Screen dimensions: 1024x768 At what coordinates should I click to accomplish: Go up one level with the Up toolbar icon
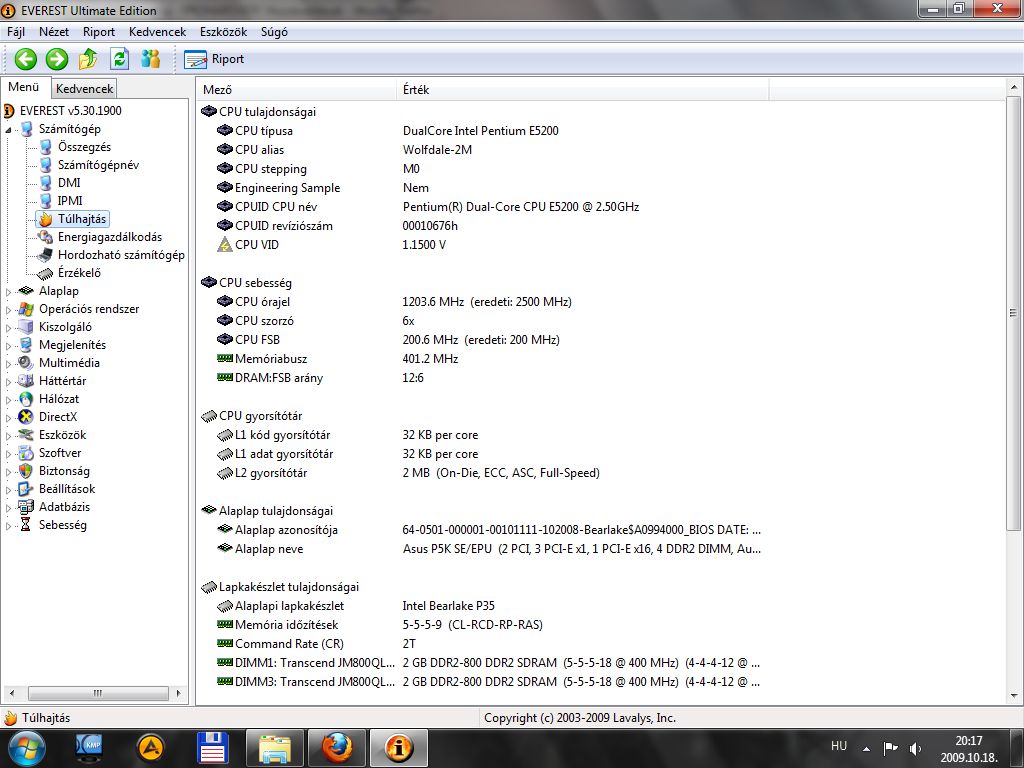[88, 59]
